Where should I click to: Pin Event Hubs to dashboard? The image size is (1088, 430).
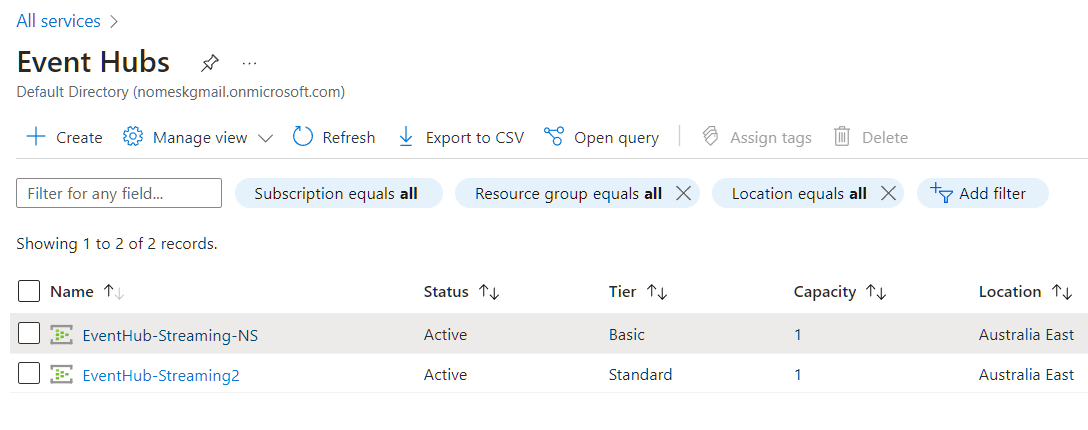click(x=209, y=63)
